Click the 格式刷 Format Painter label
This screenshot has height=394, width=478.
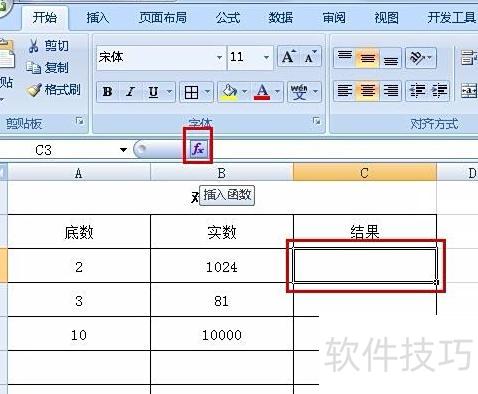pyautogui.click(x=63, y=90)
